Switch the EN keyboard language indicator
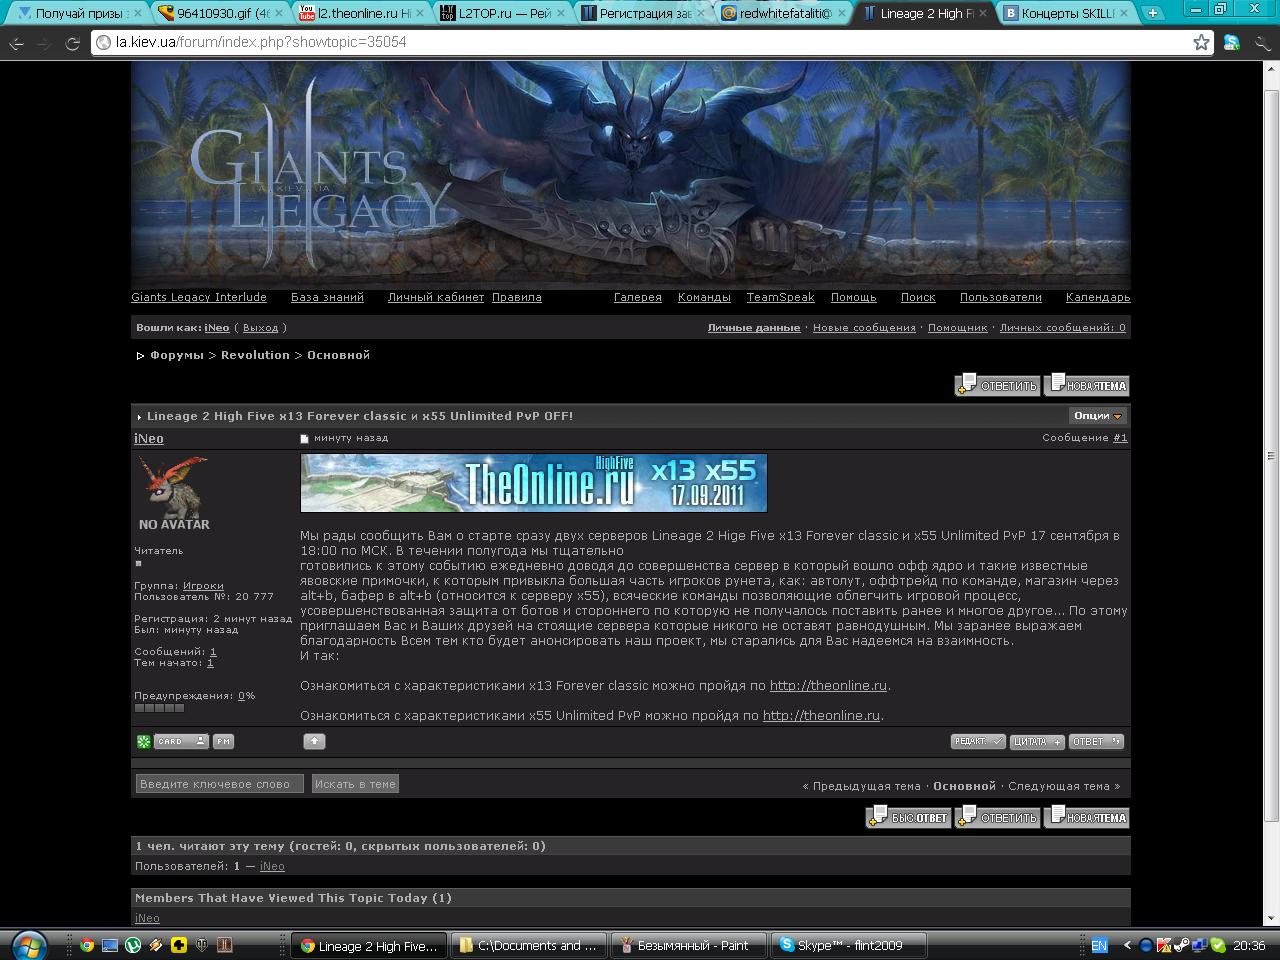Image resolution: width=1280 pixels, height=960 pixels. [1099, 945]
